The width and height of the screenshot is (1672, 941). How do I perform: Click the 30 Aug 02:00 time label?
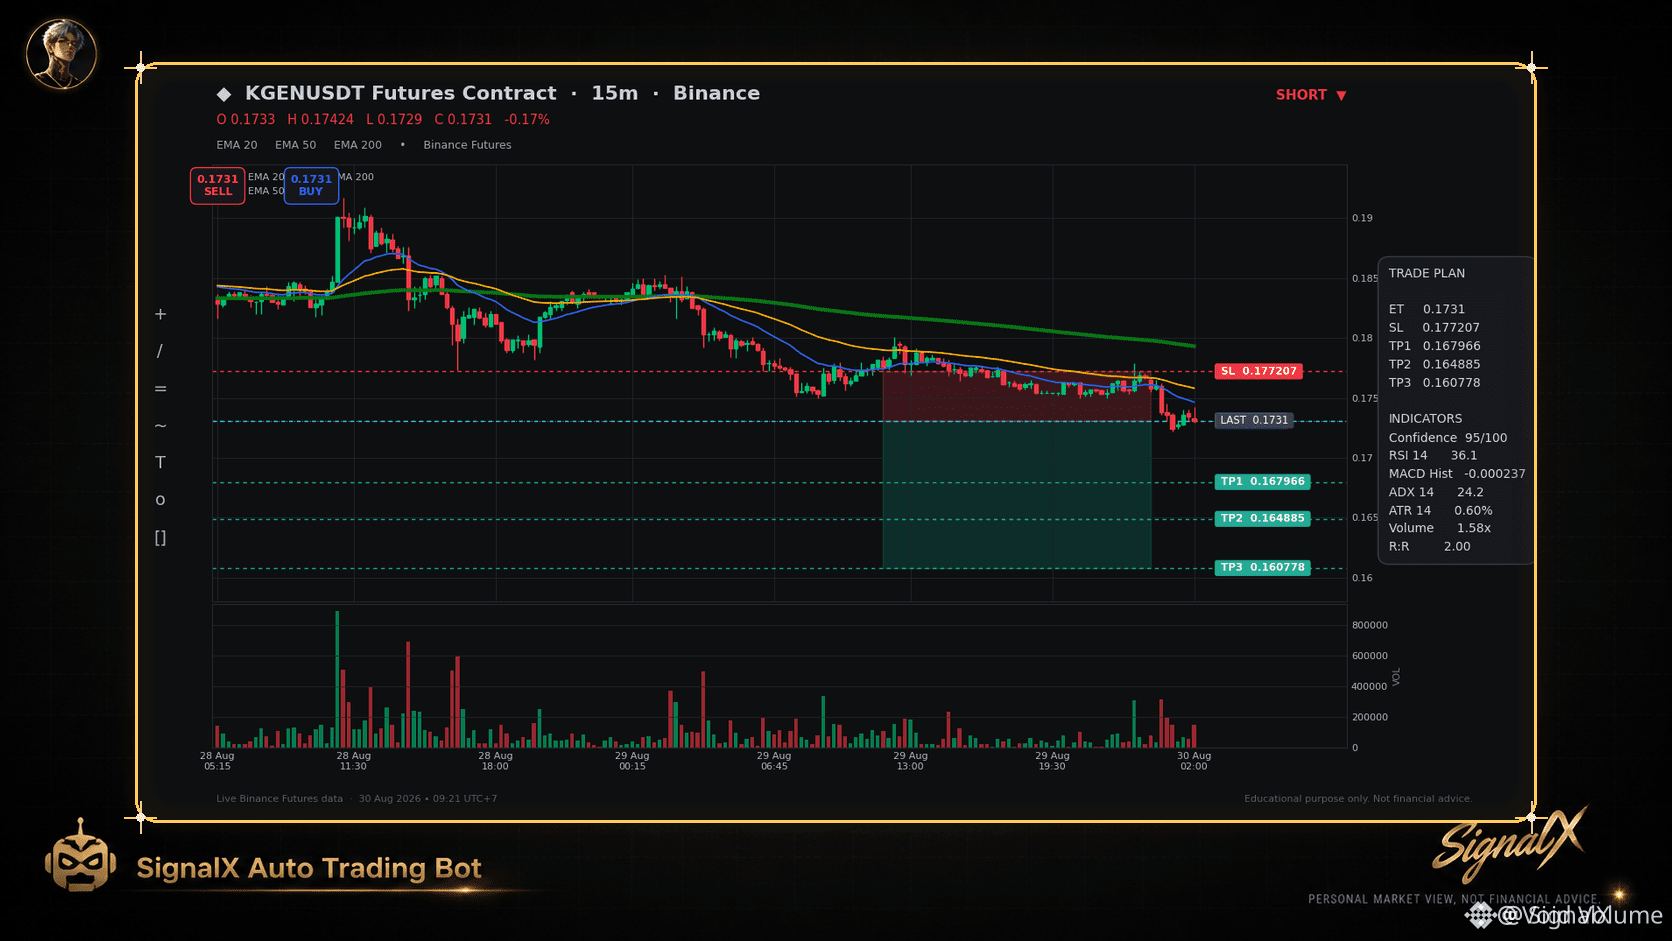coord(1194,761)
